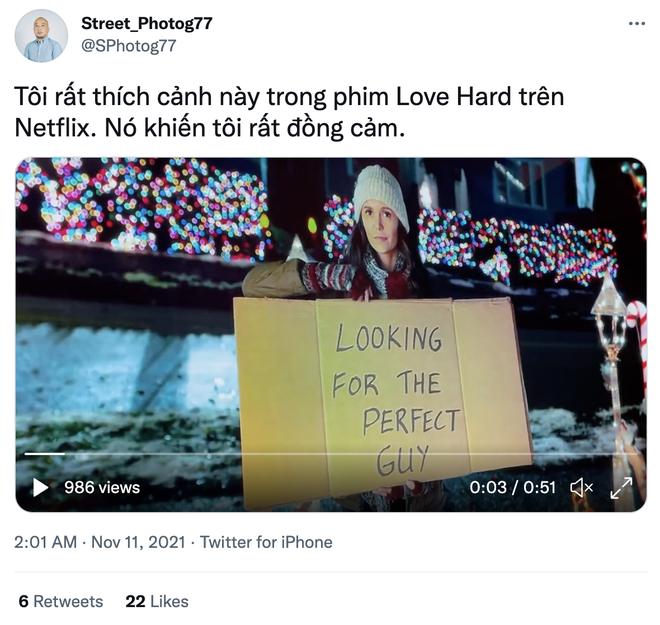The height and width of the screenshot is (625, 660).
Task: Open the Twitter for iPhone source link
Action: tap(266, 542)
